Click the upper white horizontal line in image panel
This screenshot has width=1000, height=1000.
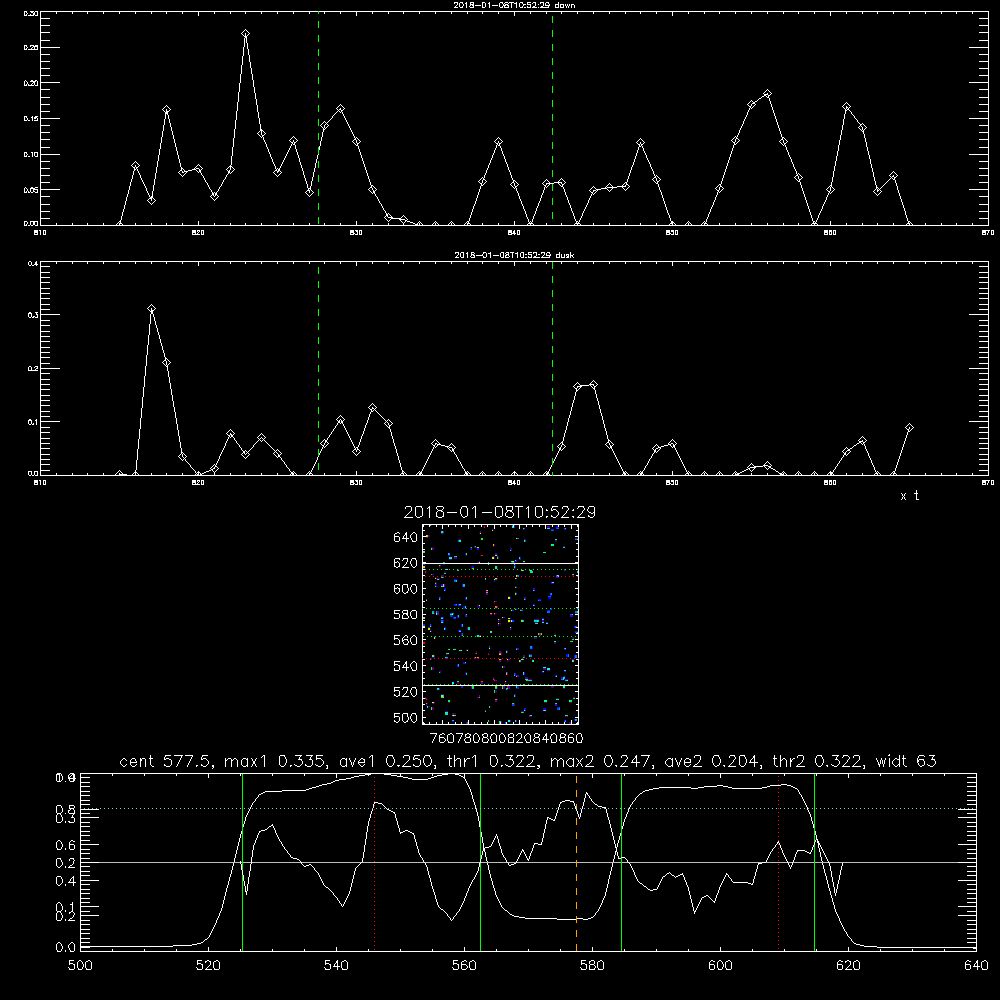tap(500, 563)
